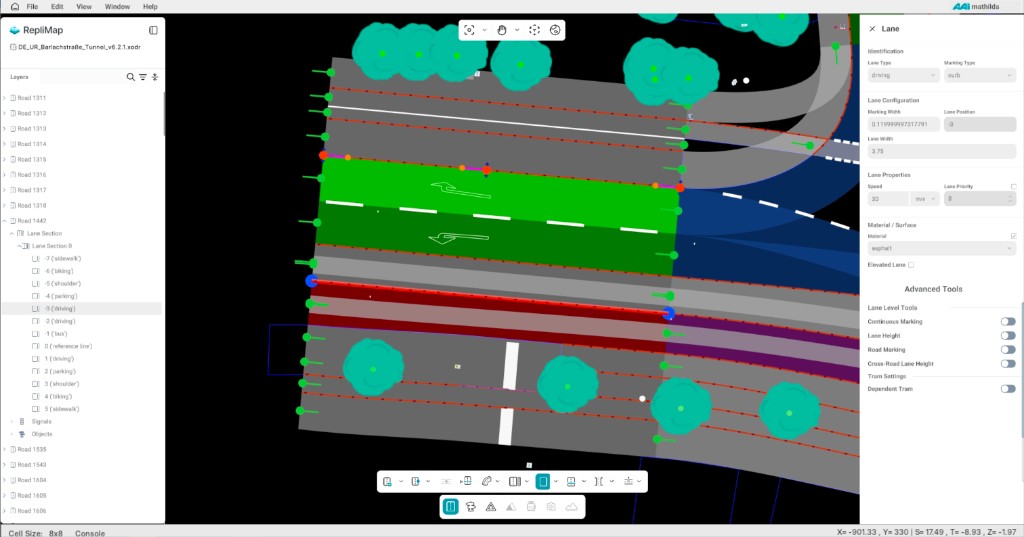1024x537 pixels.
Task: Open the speed unit m/s dropdown
Action: [925, 199]
